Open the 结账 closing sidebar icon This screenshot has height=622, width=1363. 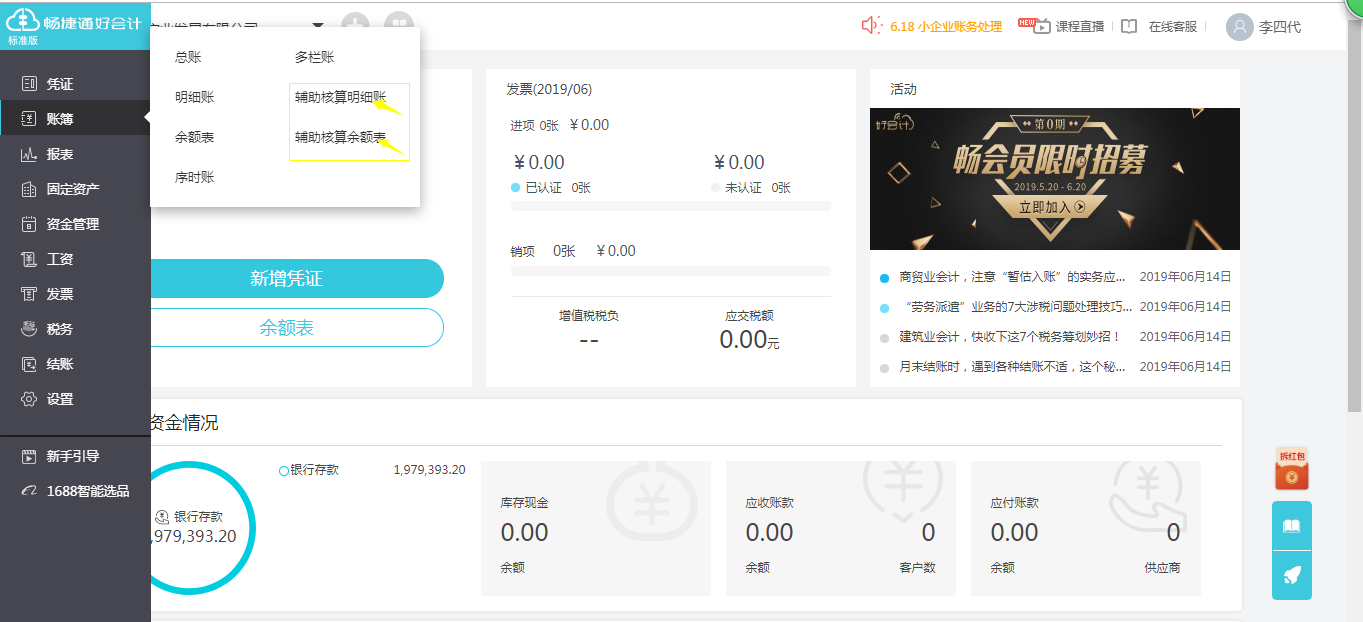tap(29, 364)
